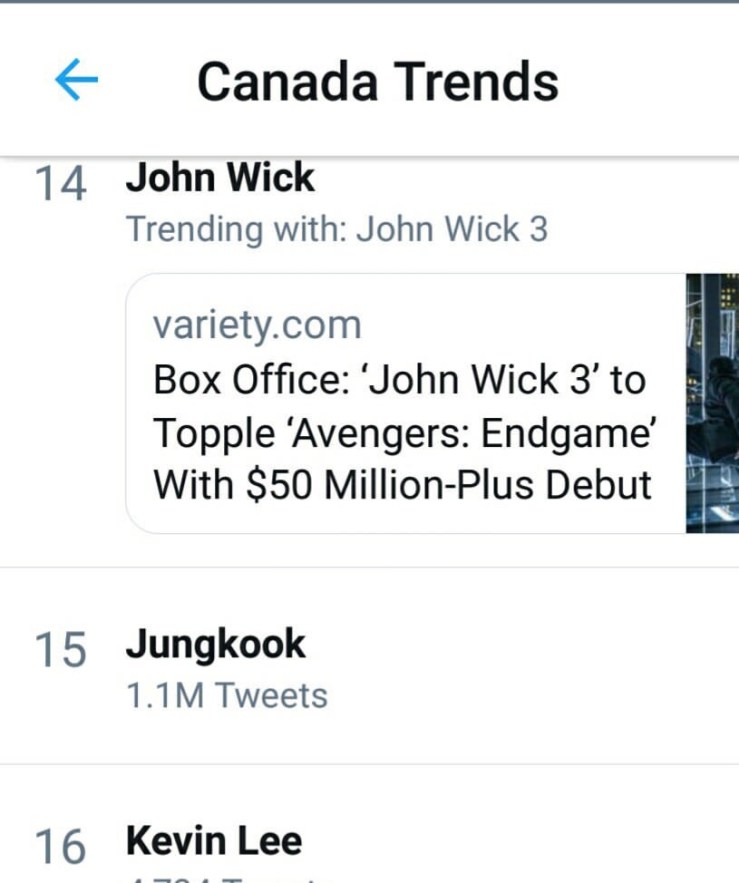Screen dimensions: 739x883
Task: Open the Variety article thumbnail image
Action: pyautogui.click(x=712, y=403)
